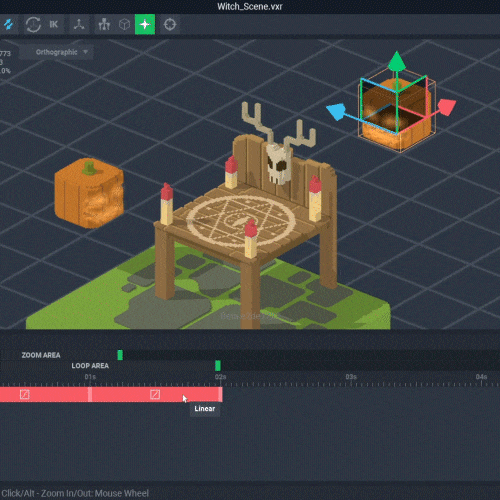Click the wireframe cube icon
Viewport: 500px width, 500px height.
click(x=124, y=24)
